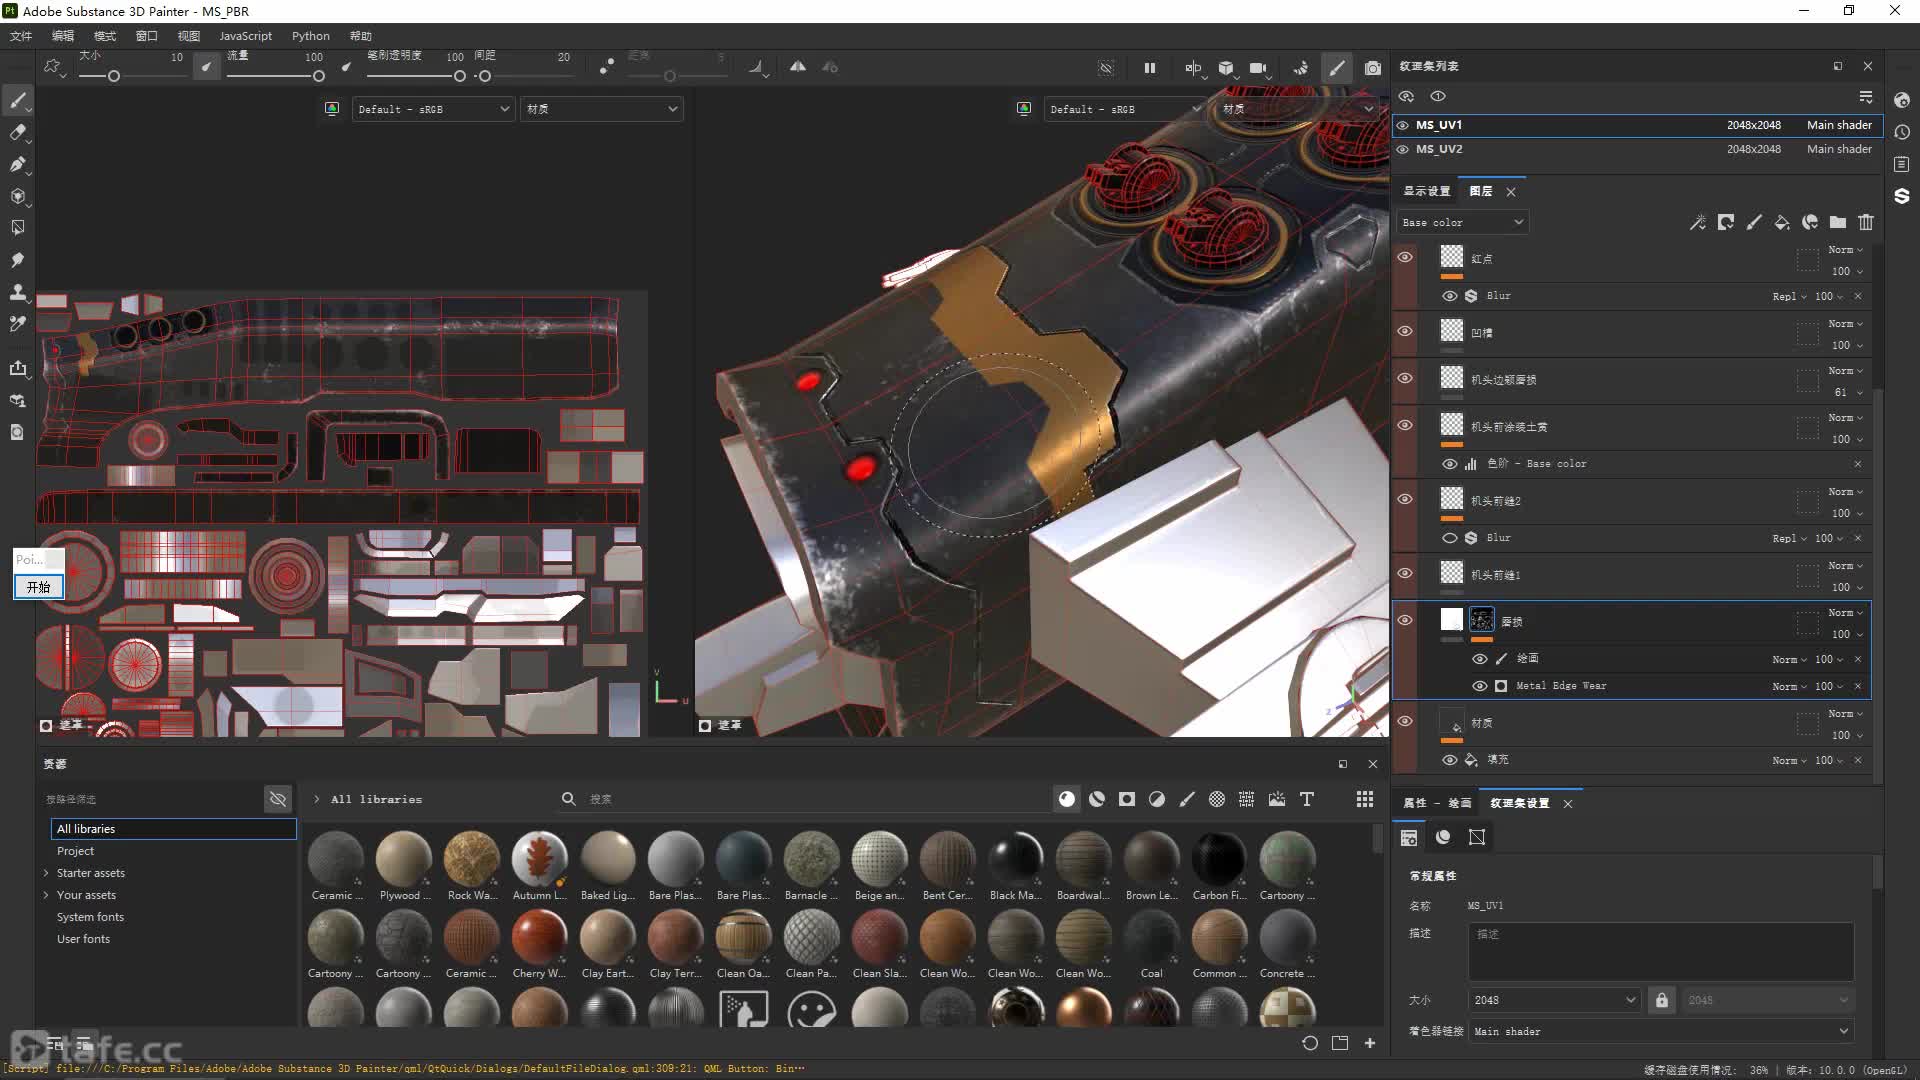
Task: Select System fonts in the asset library list
Action: point(90,917)
